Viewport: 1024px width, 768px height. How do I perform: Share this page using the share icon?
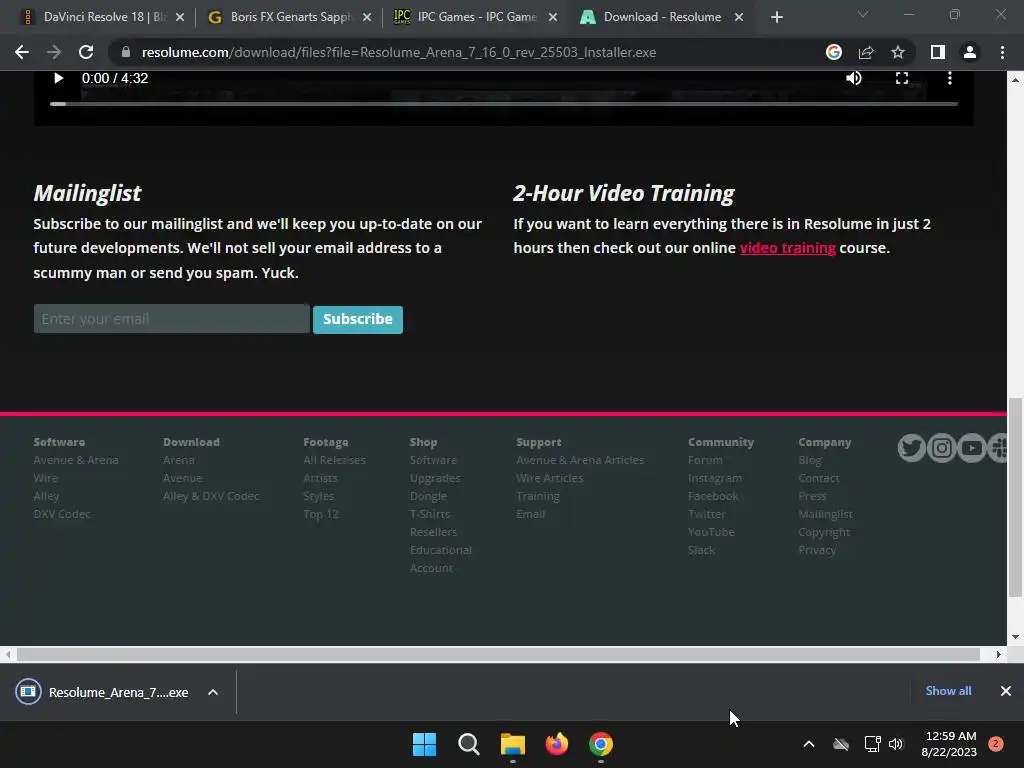(866, 52)
